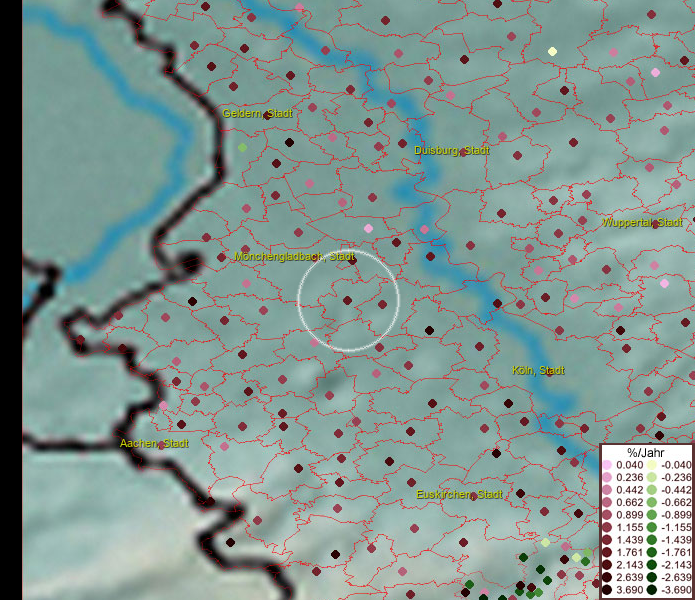Pick the -0.040 pale yellow swatch
695x600 pixels.
[x=652, y=465]
